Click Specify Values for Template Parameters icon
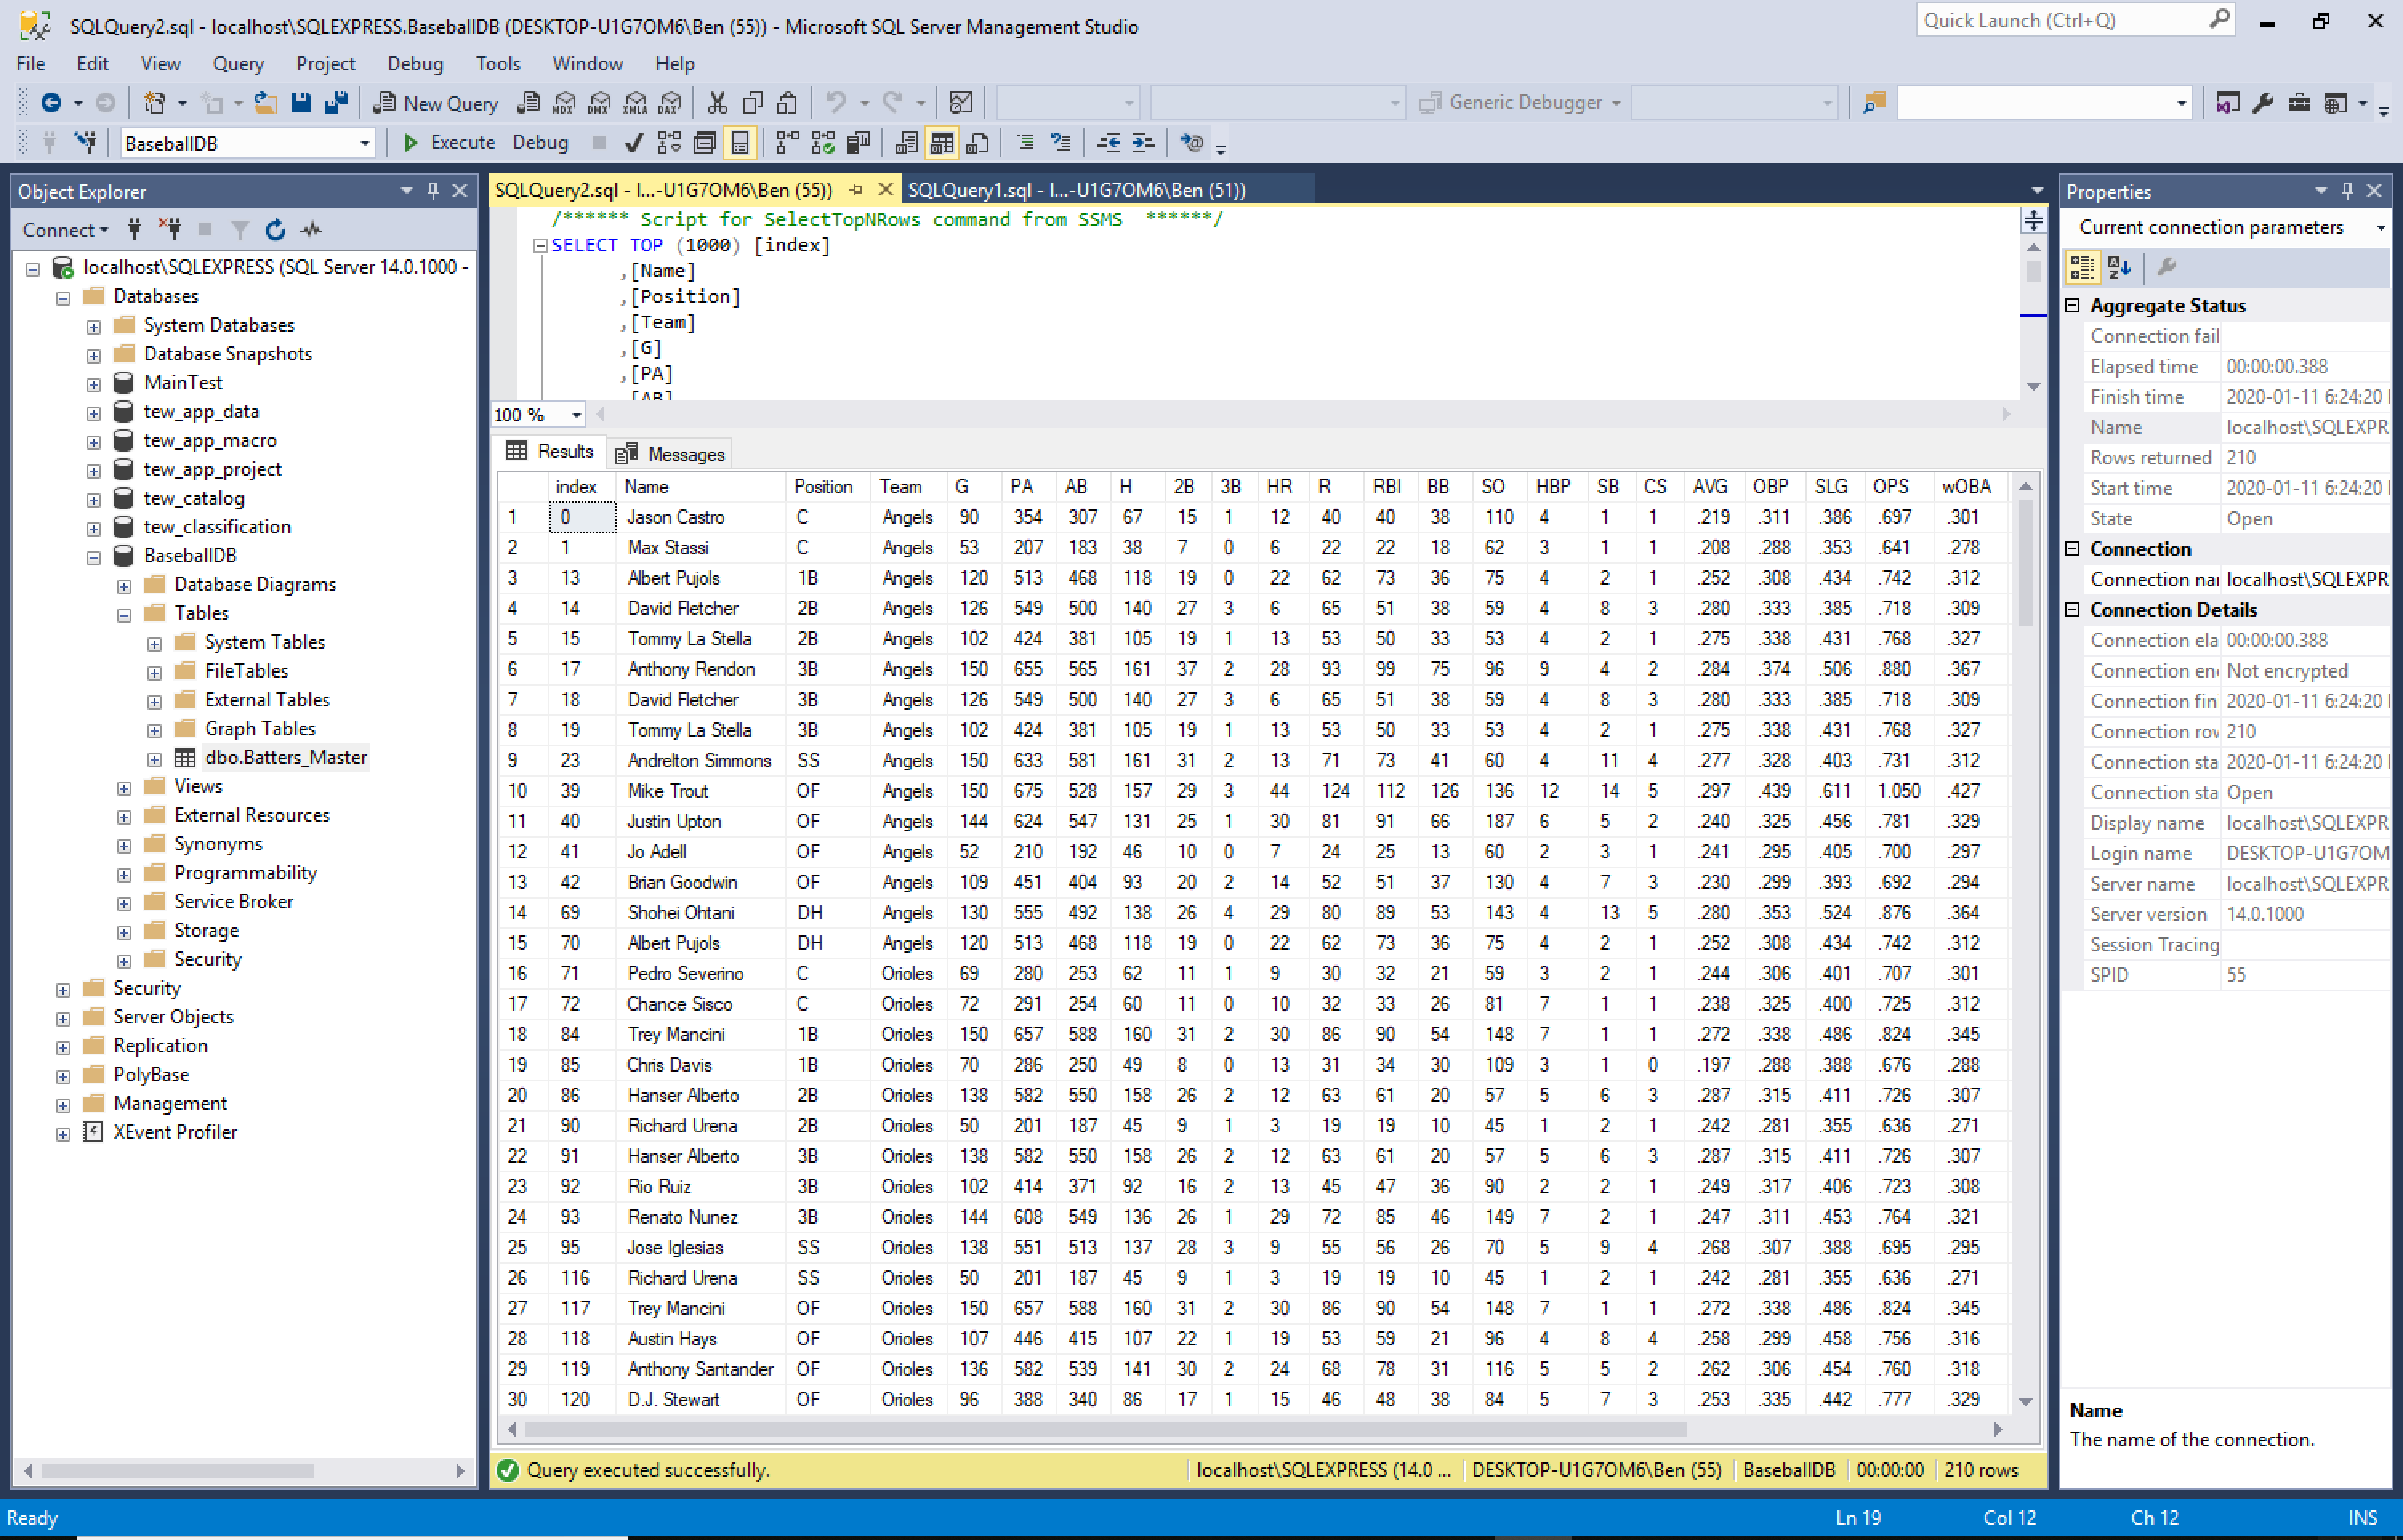Image resolution: width=2403 pixels, height=1540 pixels. (1191, 143)
